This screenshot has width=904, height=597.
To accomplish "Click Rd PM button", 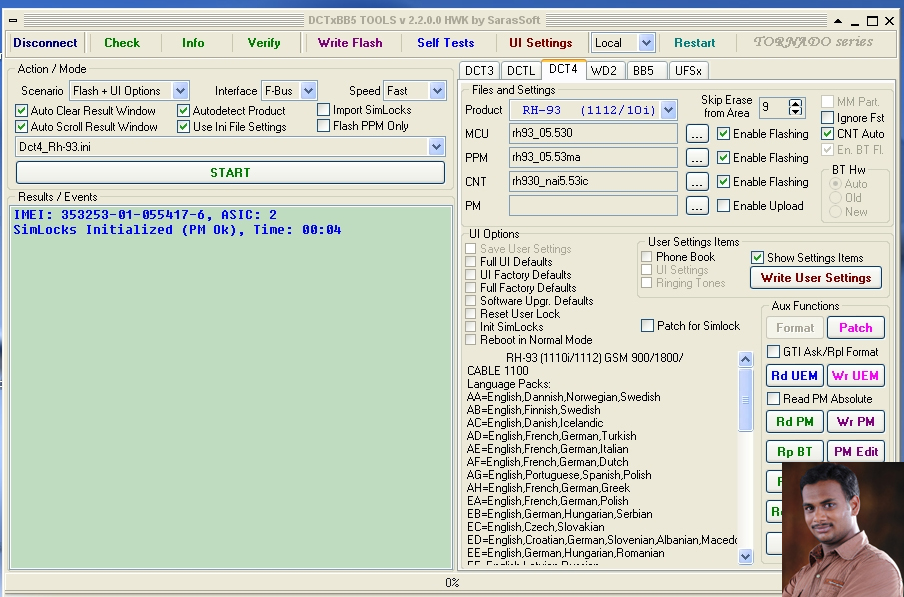I will point(794,422).
